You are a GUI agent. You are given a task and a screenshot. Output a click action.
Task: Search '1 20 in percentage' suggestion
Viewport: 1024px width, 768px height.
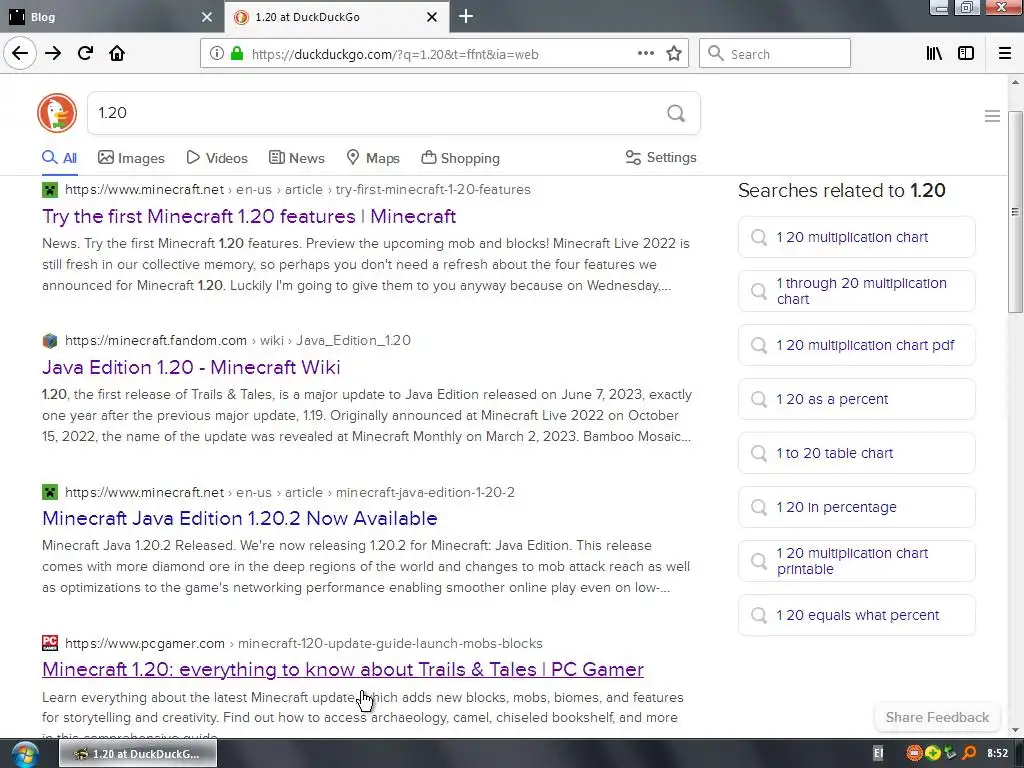tap(857, 507)
